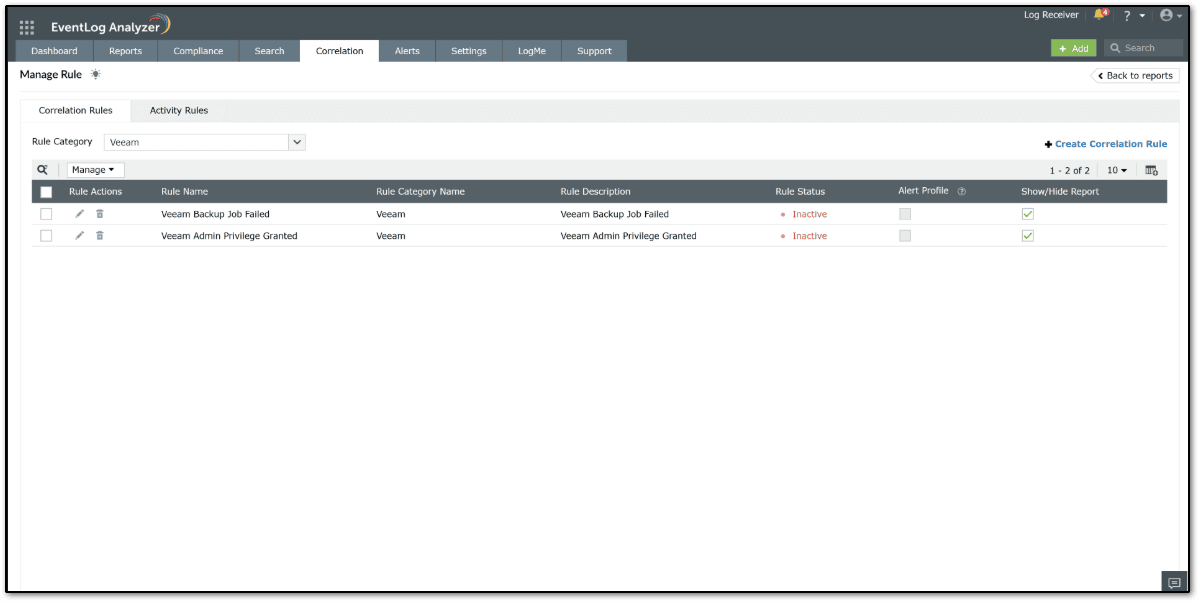The width and height of the screenshot is (1199, 602).
Task: Open the chat feedback icon at bottom
Action: pos(1174,583)
